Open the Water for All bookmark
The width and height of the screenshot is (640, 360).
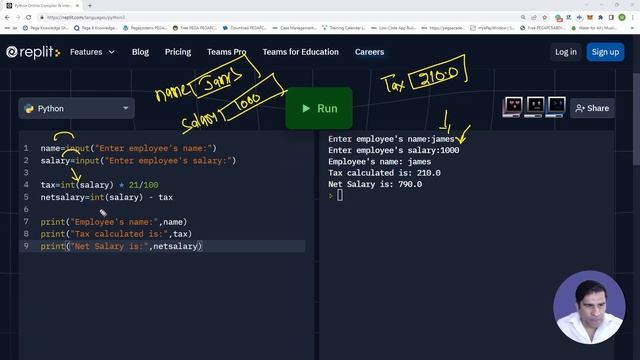pyautogui.click(x=594, y=28)
